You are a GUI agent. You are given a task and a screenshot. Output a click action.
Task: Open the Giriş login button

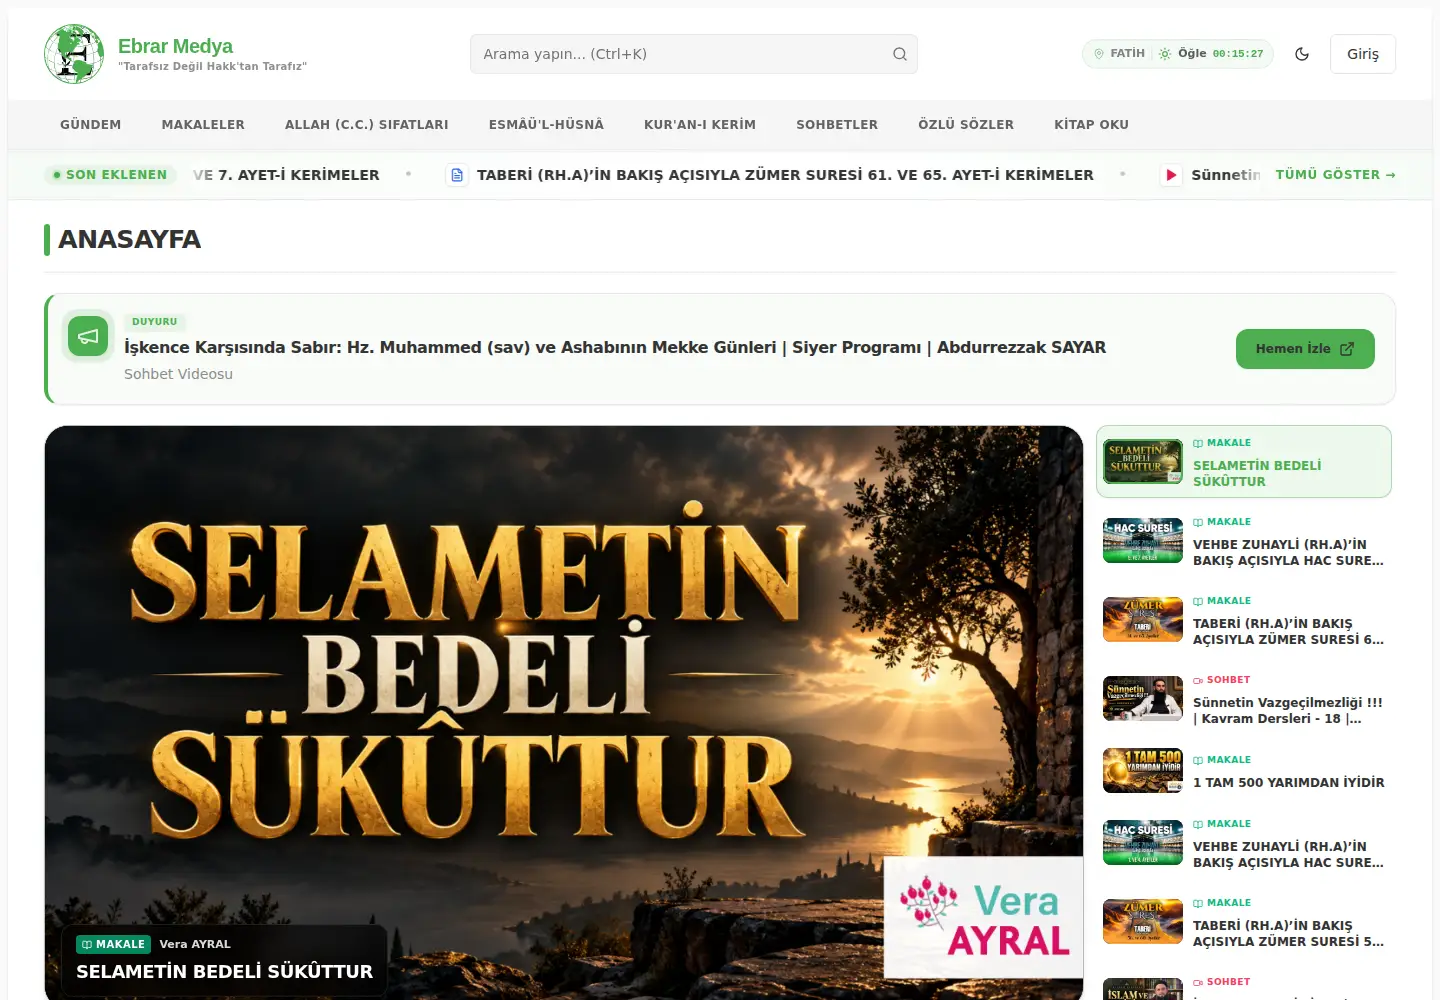pos(1363,54)
